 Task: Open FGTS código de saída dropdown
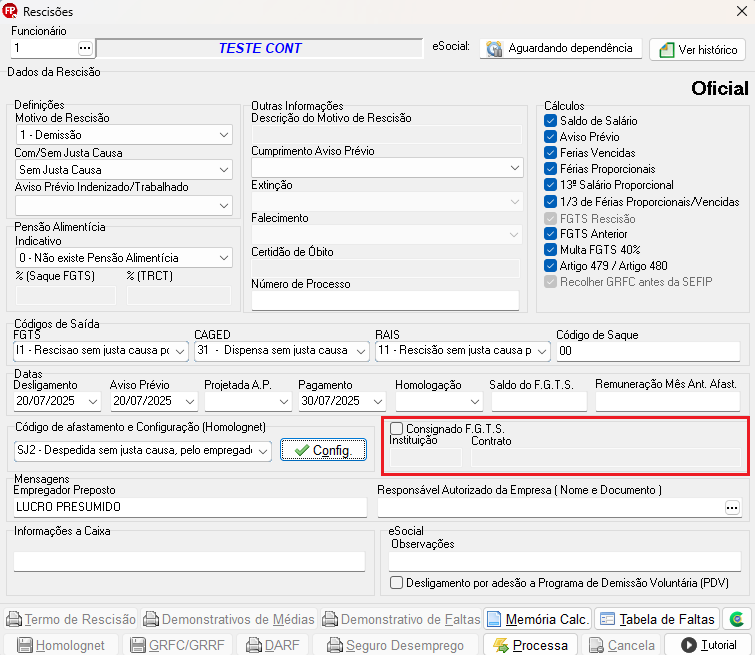point(180,351)
